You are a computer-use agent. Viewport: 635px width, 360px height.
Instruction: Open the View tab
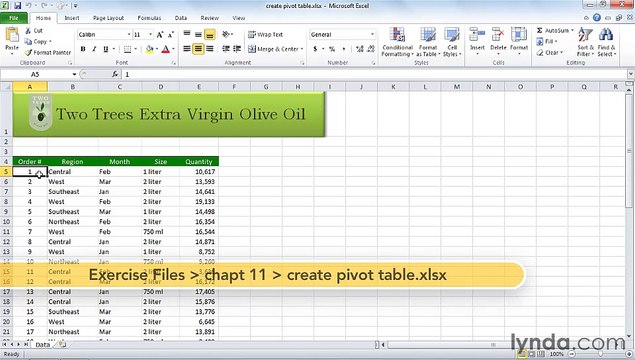click(x=239, y=18)
